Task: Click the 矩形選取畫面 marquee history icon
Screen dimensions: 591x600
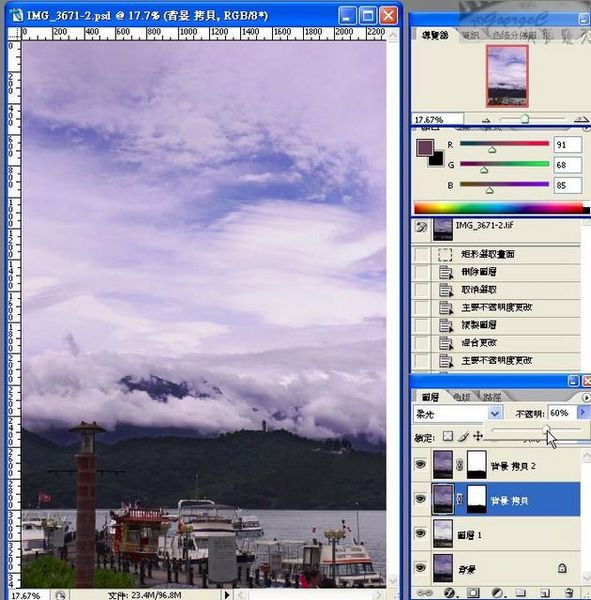Action: coord(445,254)
